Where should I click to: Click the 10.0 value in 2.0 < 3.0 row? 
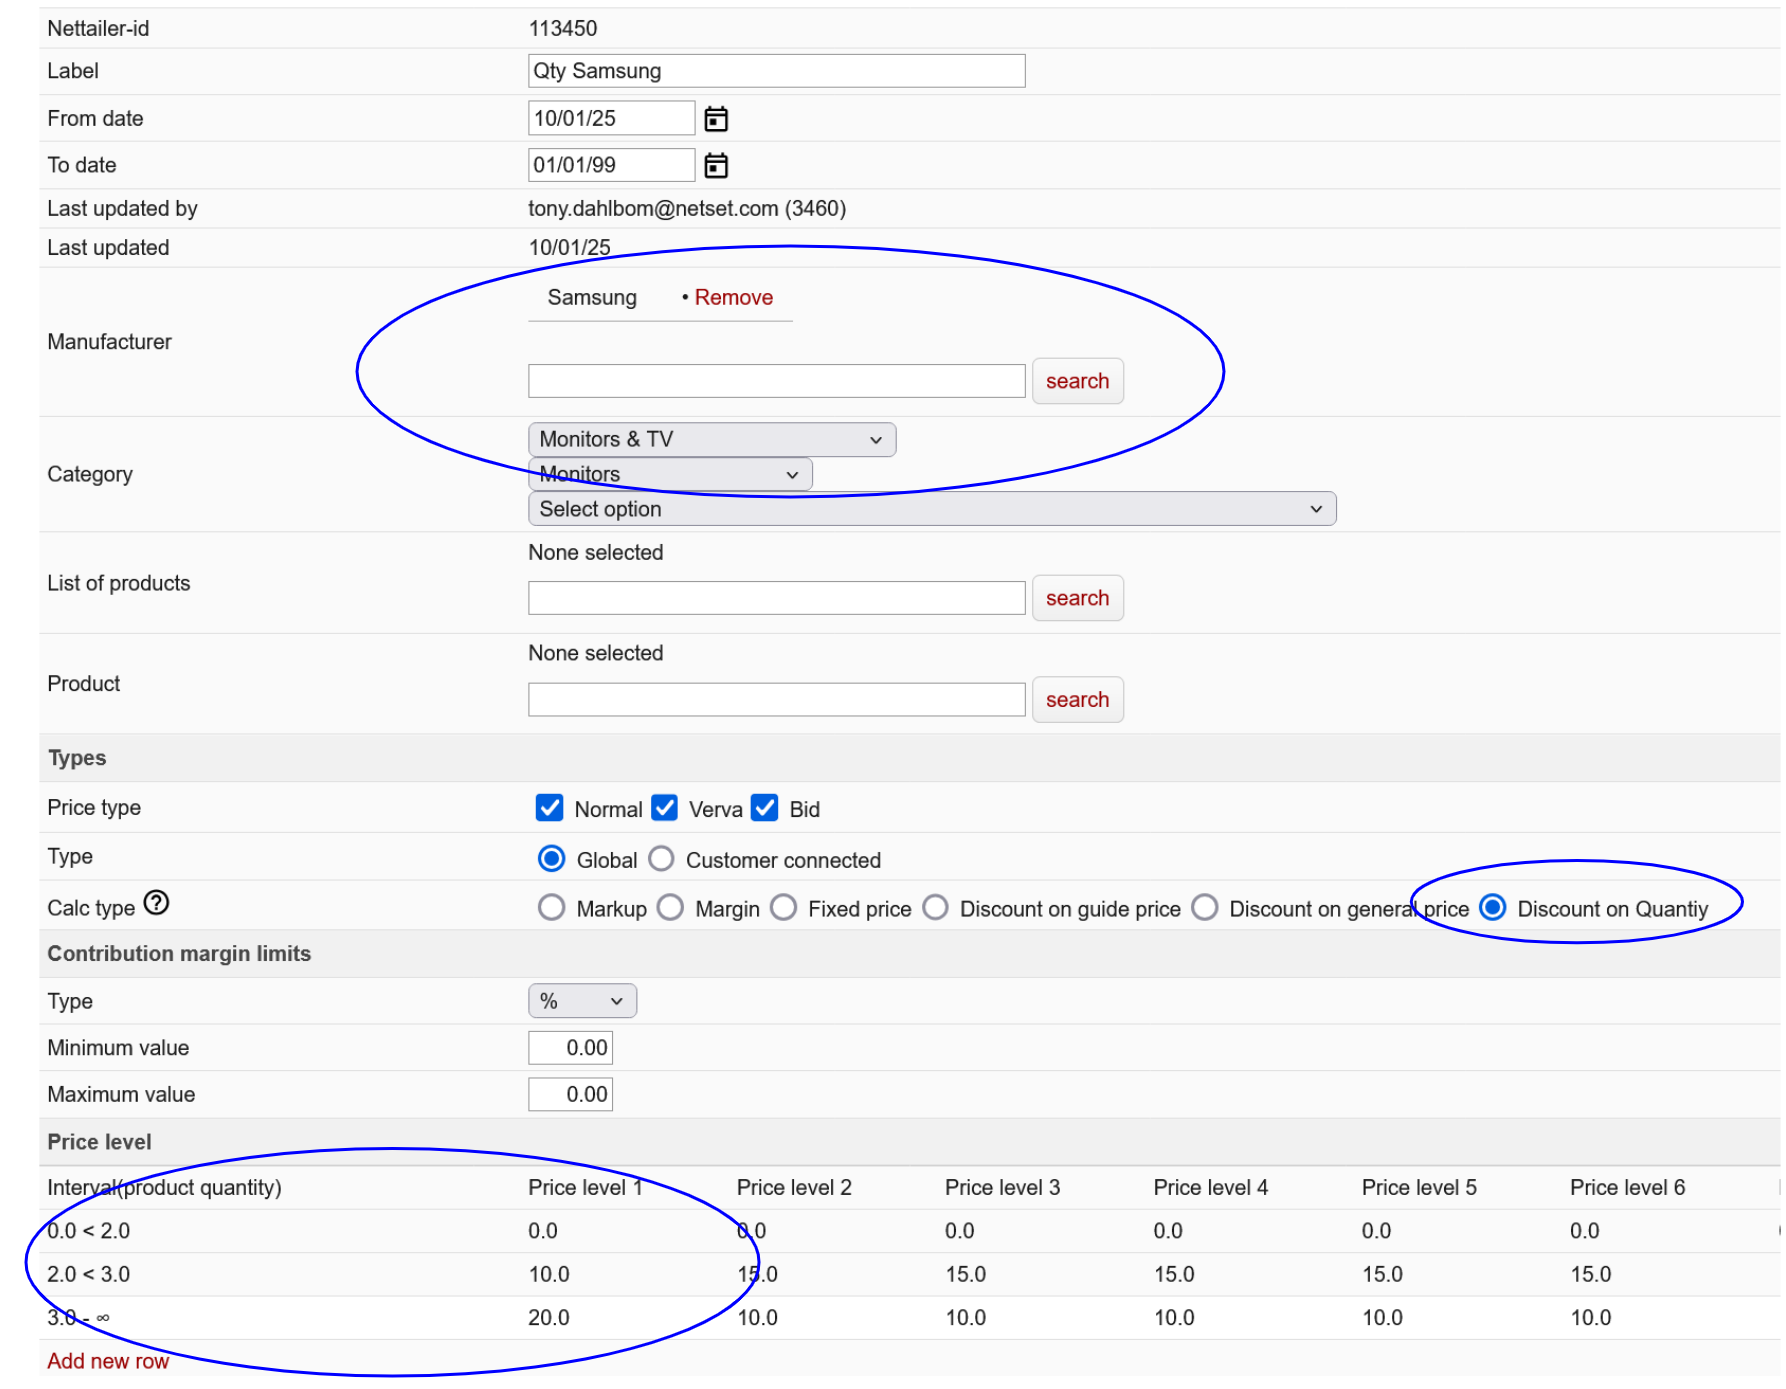549,1275
